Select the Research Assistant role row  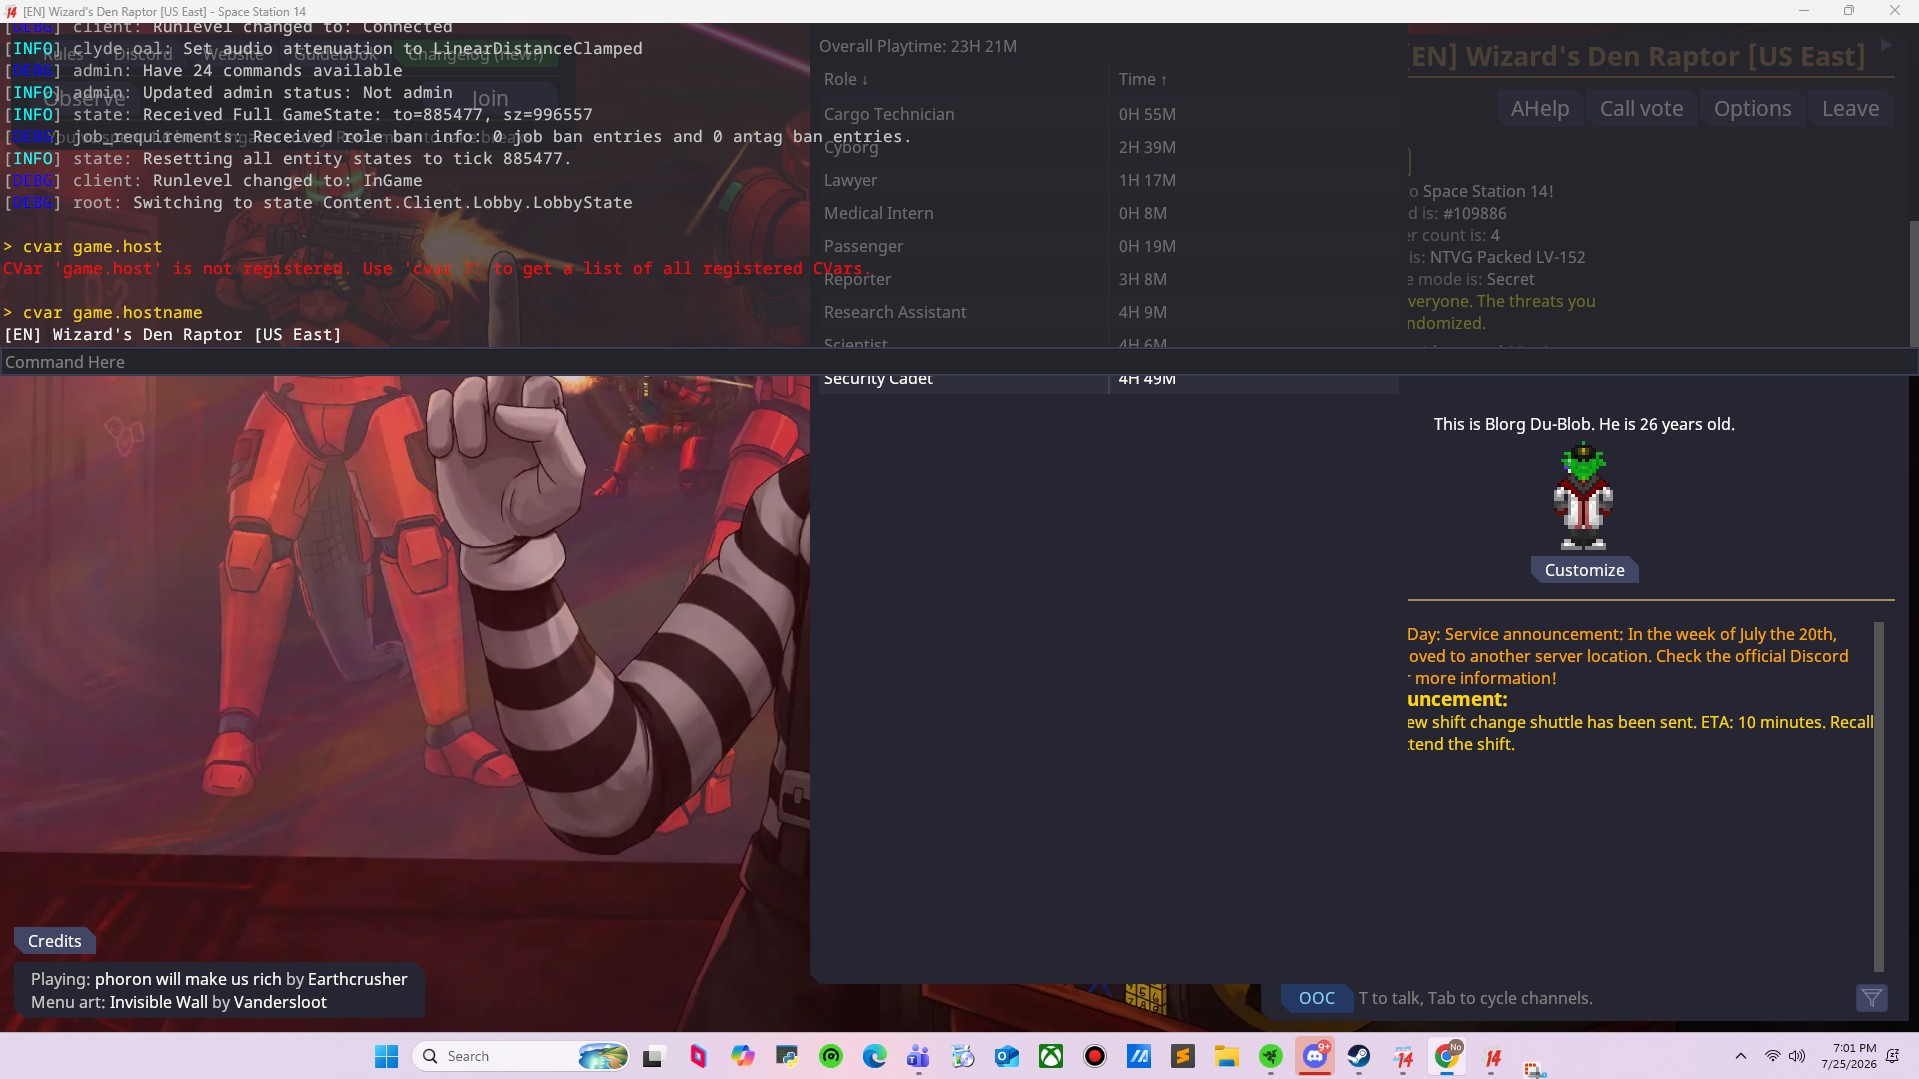tap(1108, 312)
